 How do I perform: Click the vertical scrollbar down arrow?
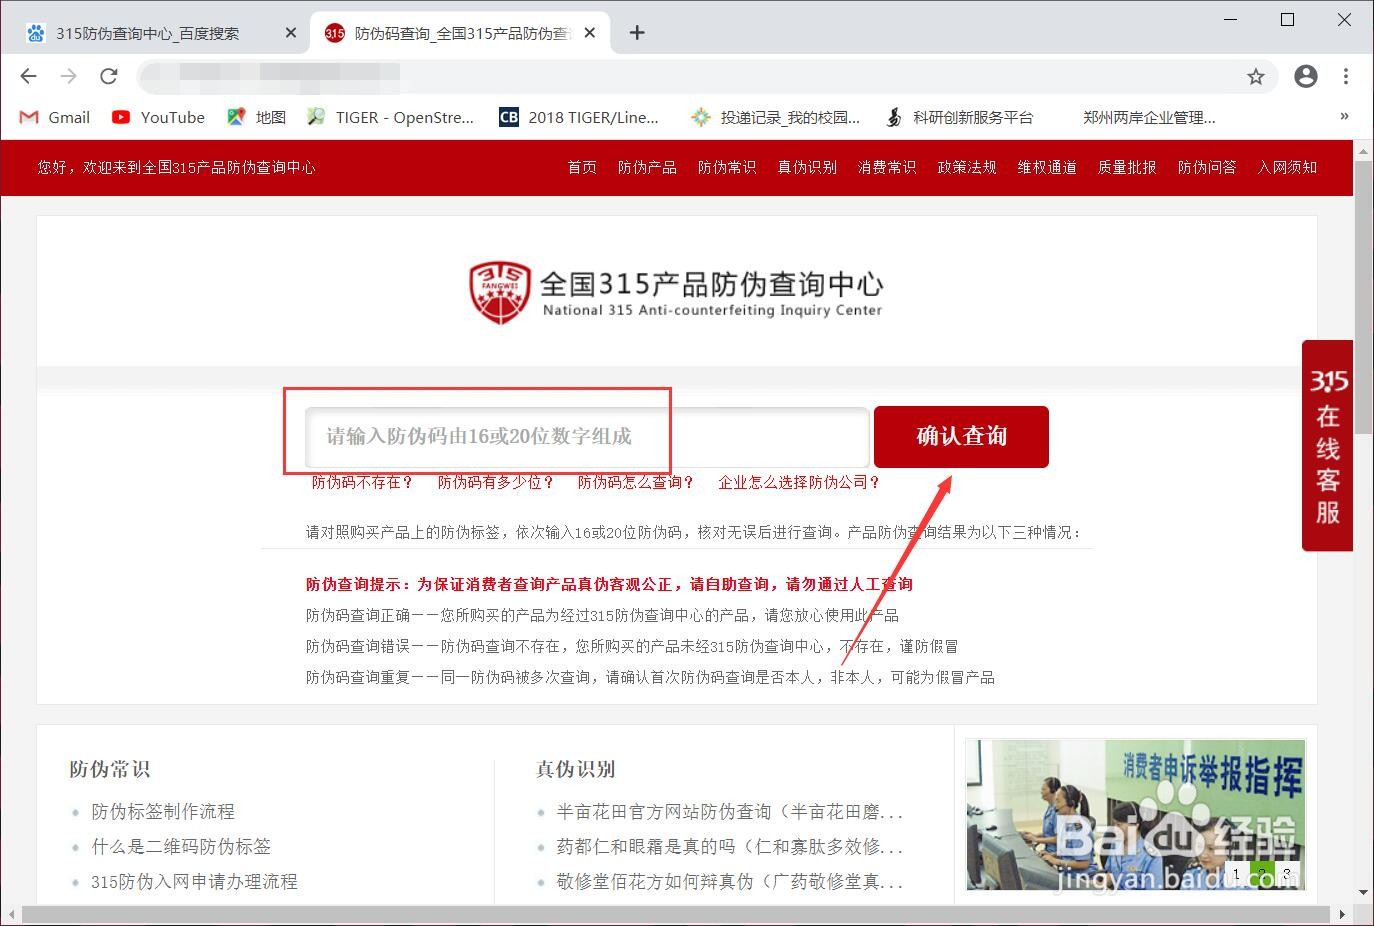point(1363,893)
